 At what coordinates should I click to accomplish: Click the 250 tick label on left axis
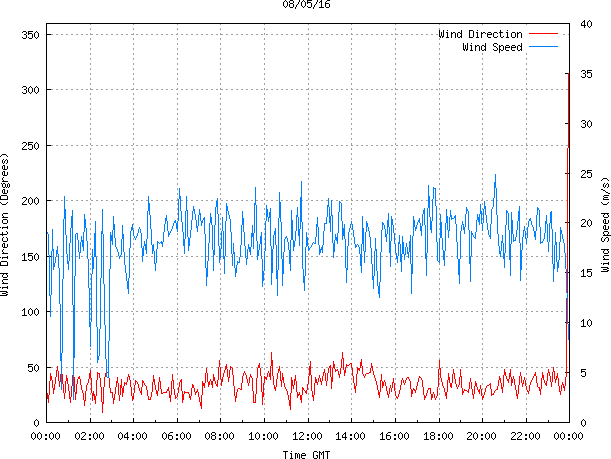(x=30, y=146)
